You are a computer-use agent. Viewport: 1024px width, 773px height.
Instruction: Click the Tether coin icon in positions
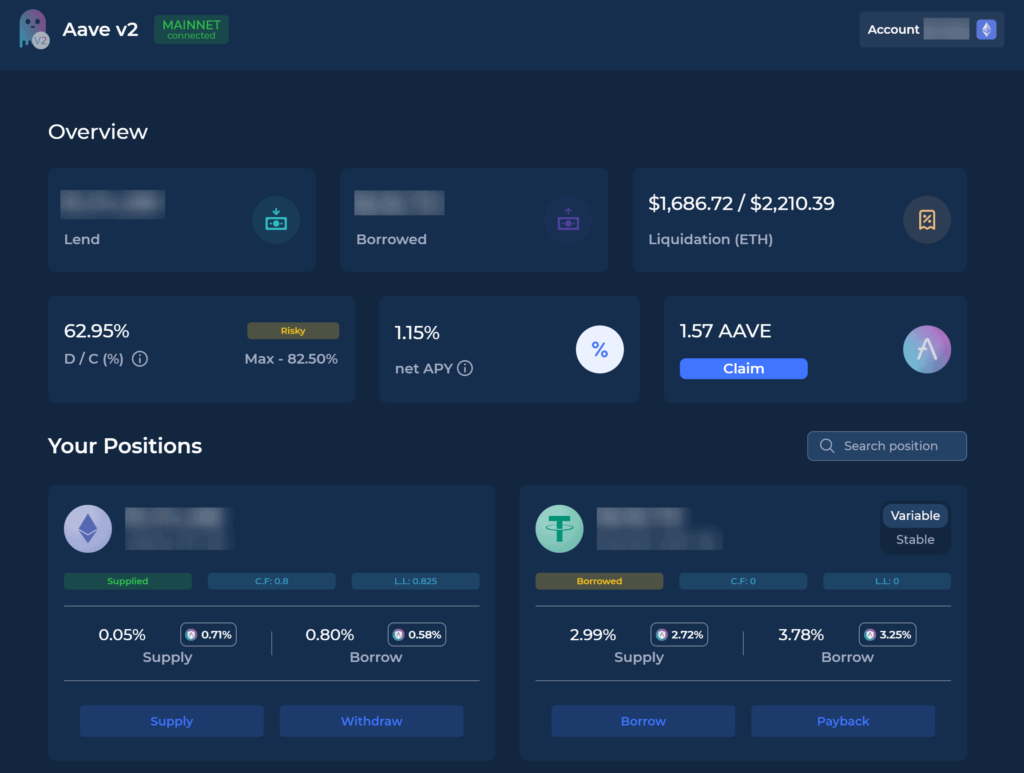point(560,529)
